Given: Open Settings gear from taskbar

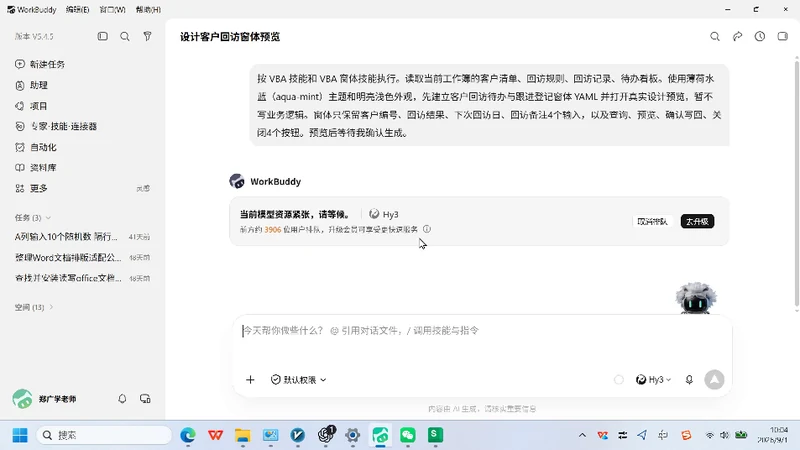Looking at the screenshot, I should click(353, 435).
